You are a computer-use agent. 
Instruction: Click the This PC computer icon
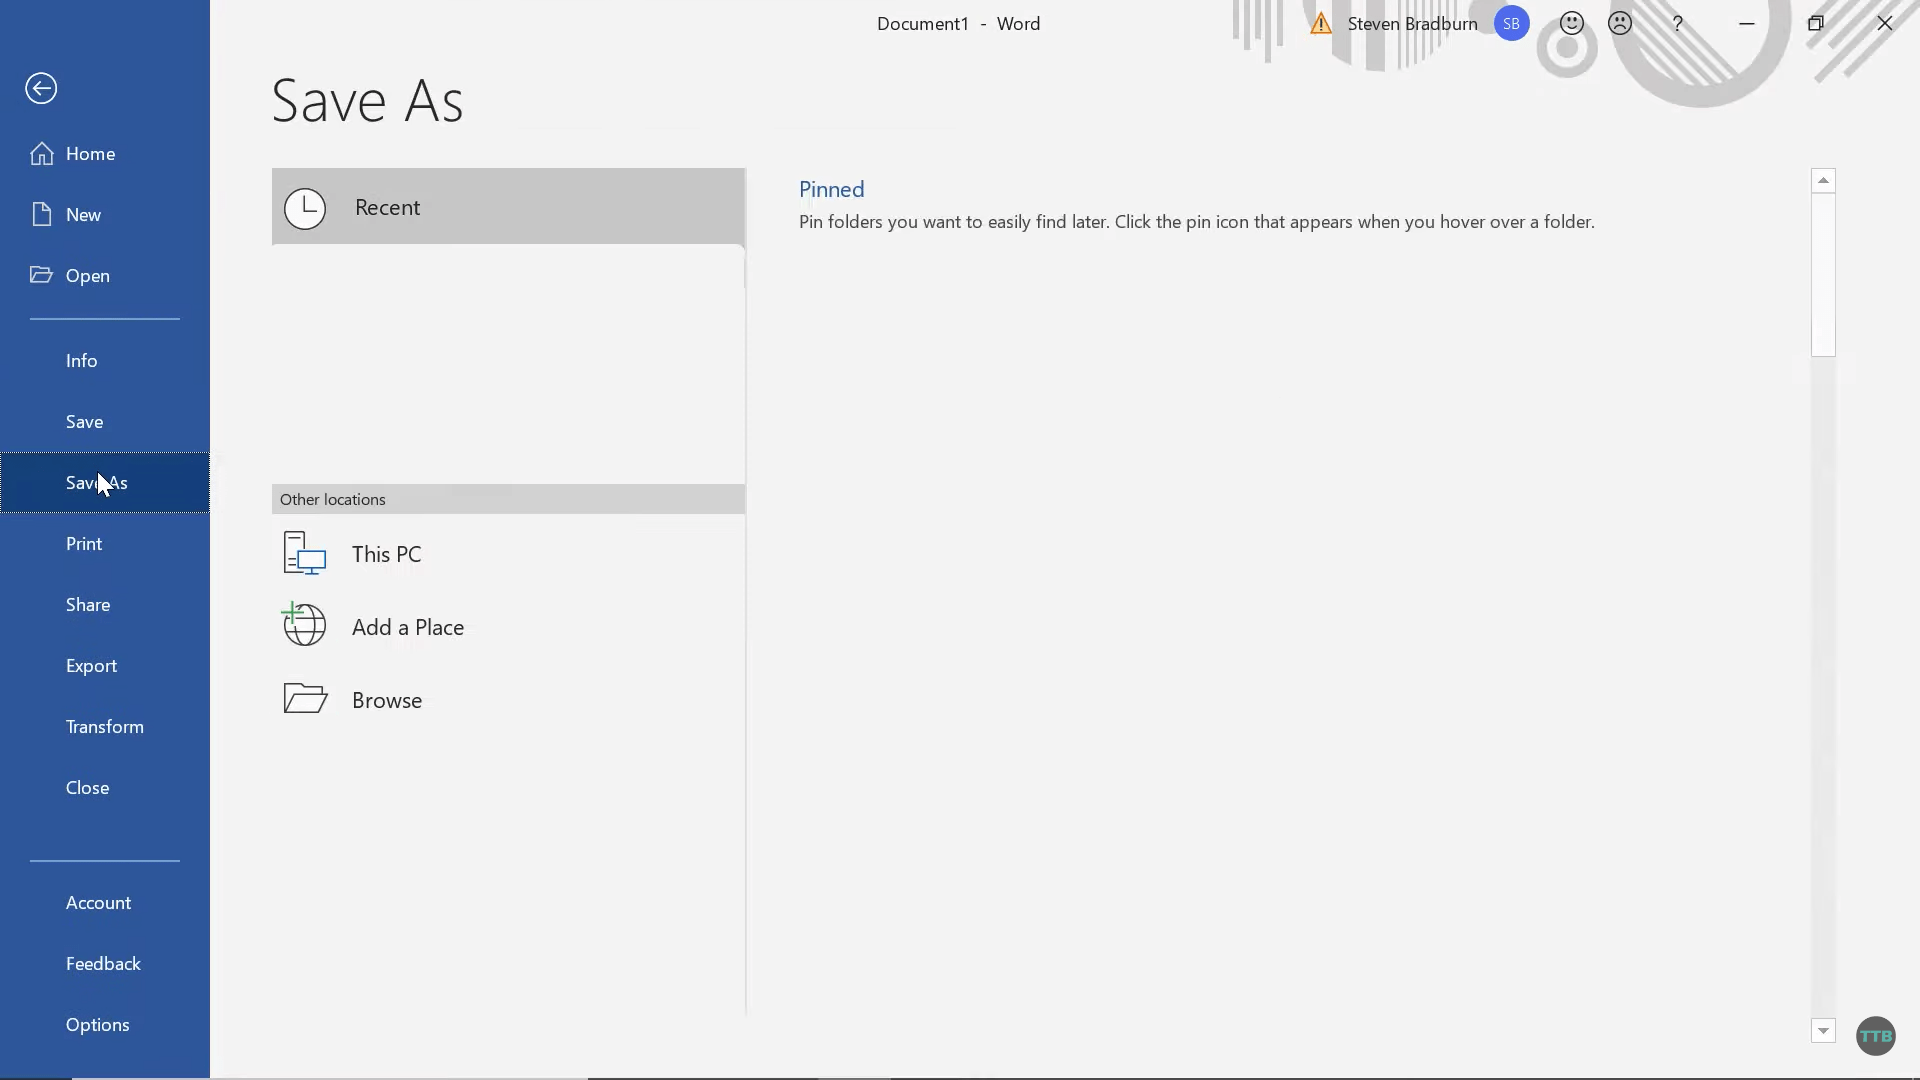(305, 554)
